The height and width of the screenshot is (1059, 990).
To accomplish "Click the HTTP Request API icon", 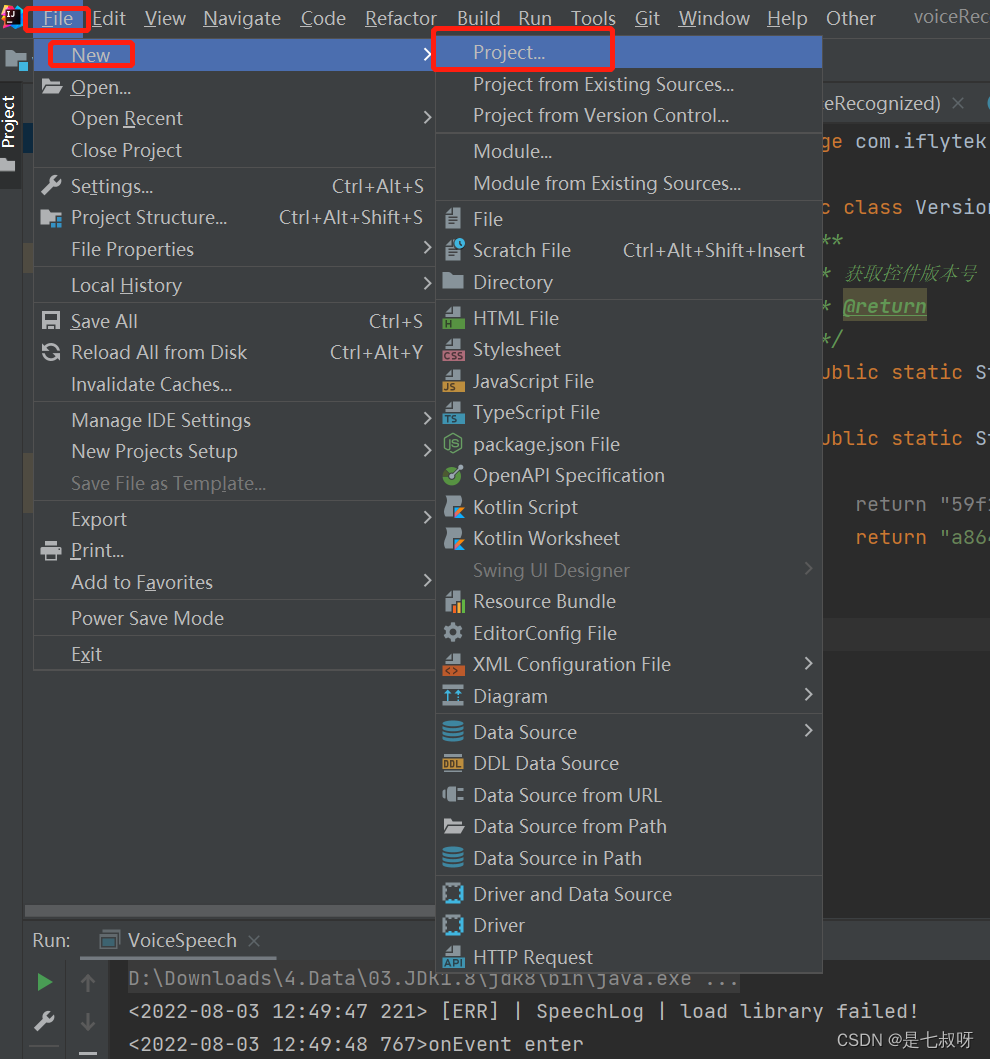I will click(x=453, y=957).
